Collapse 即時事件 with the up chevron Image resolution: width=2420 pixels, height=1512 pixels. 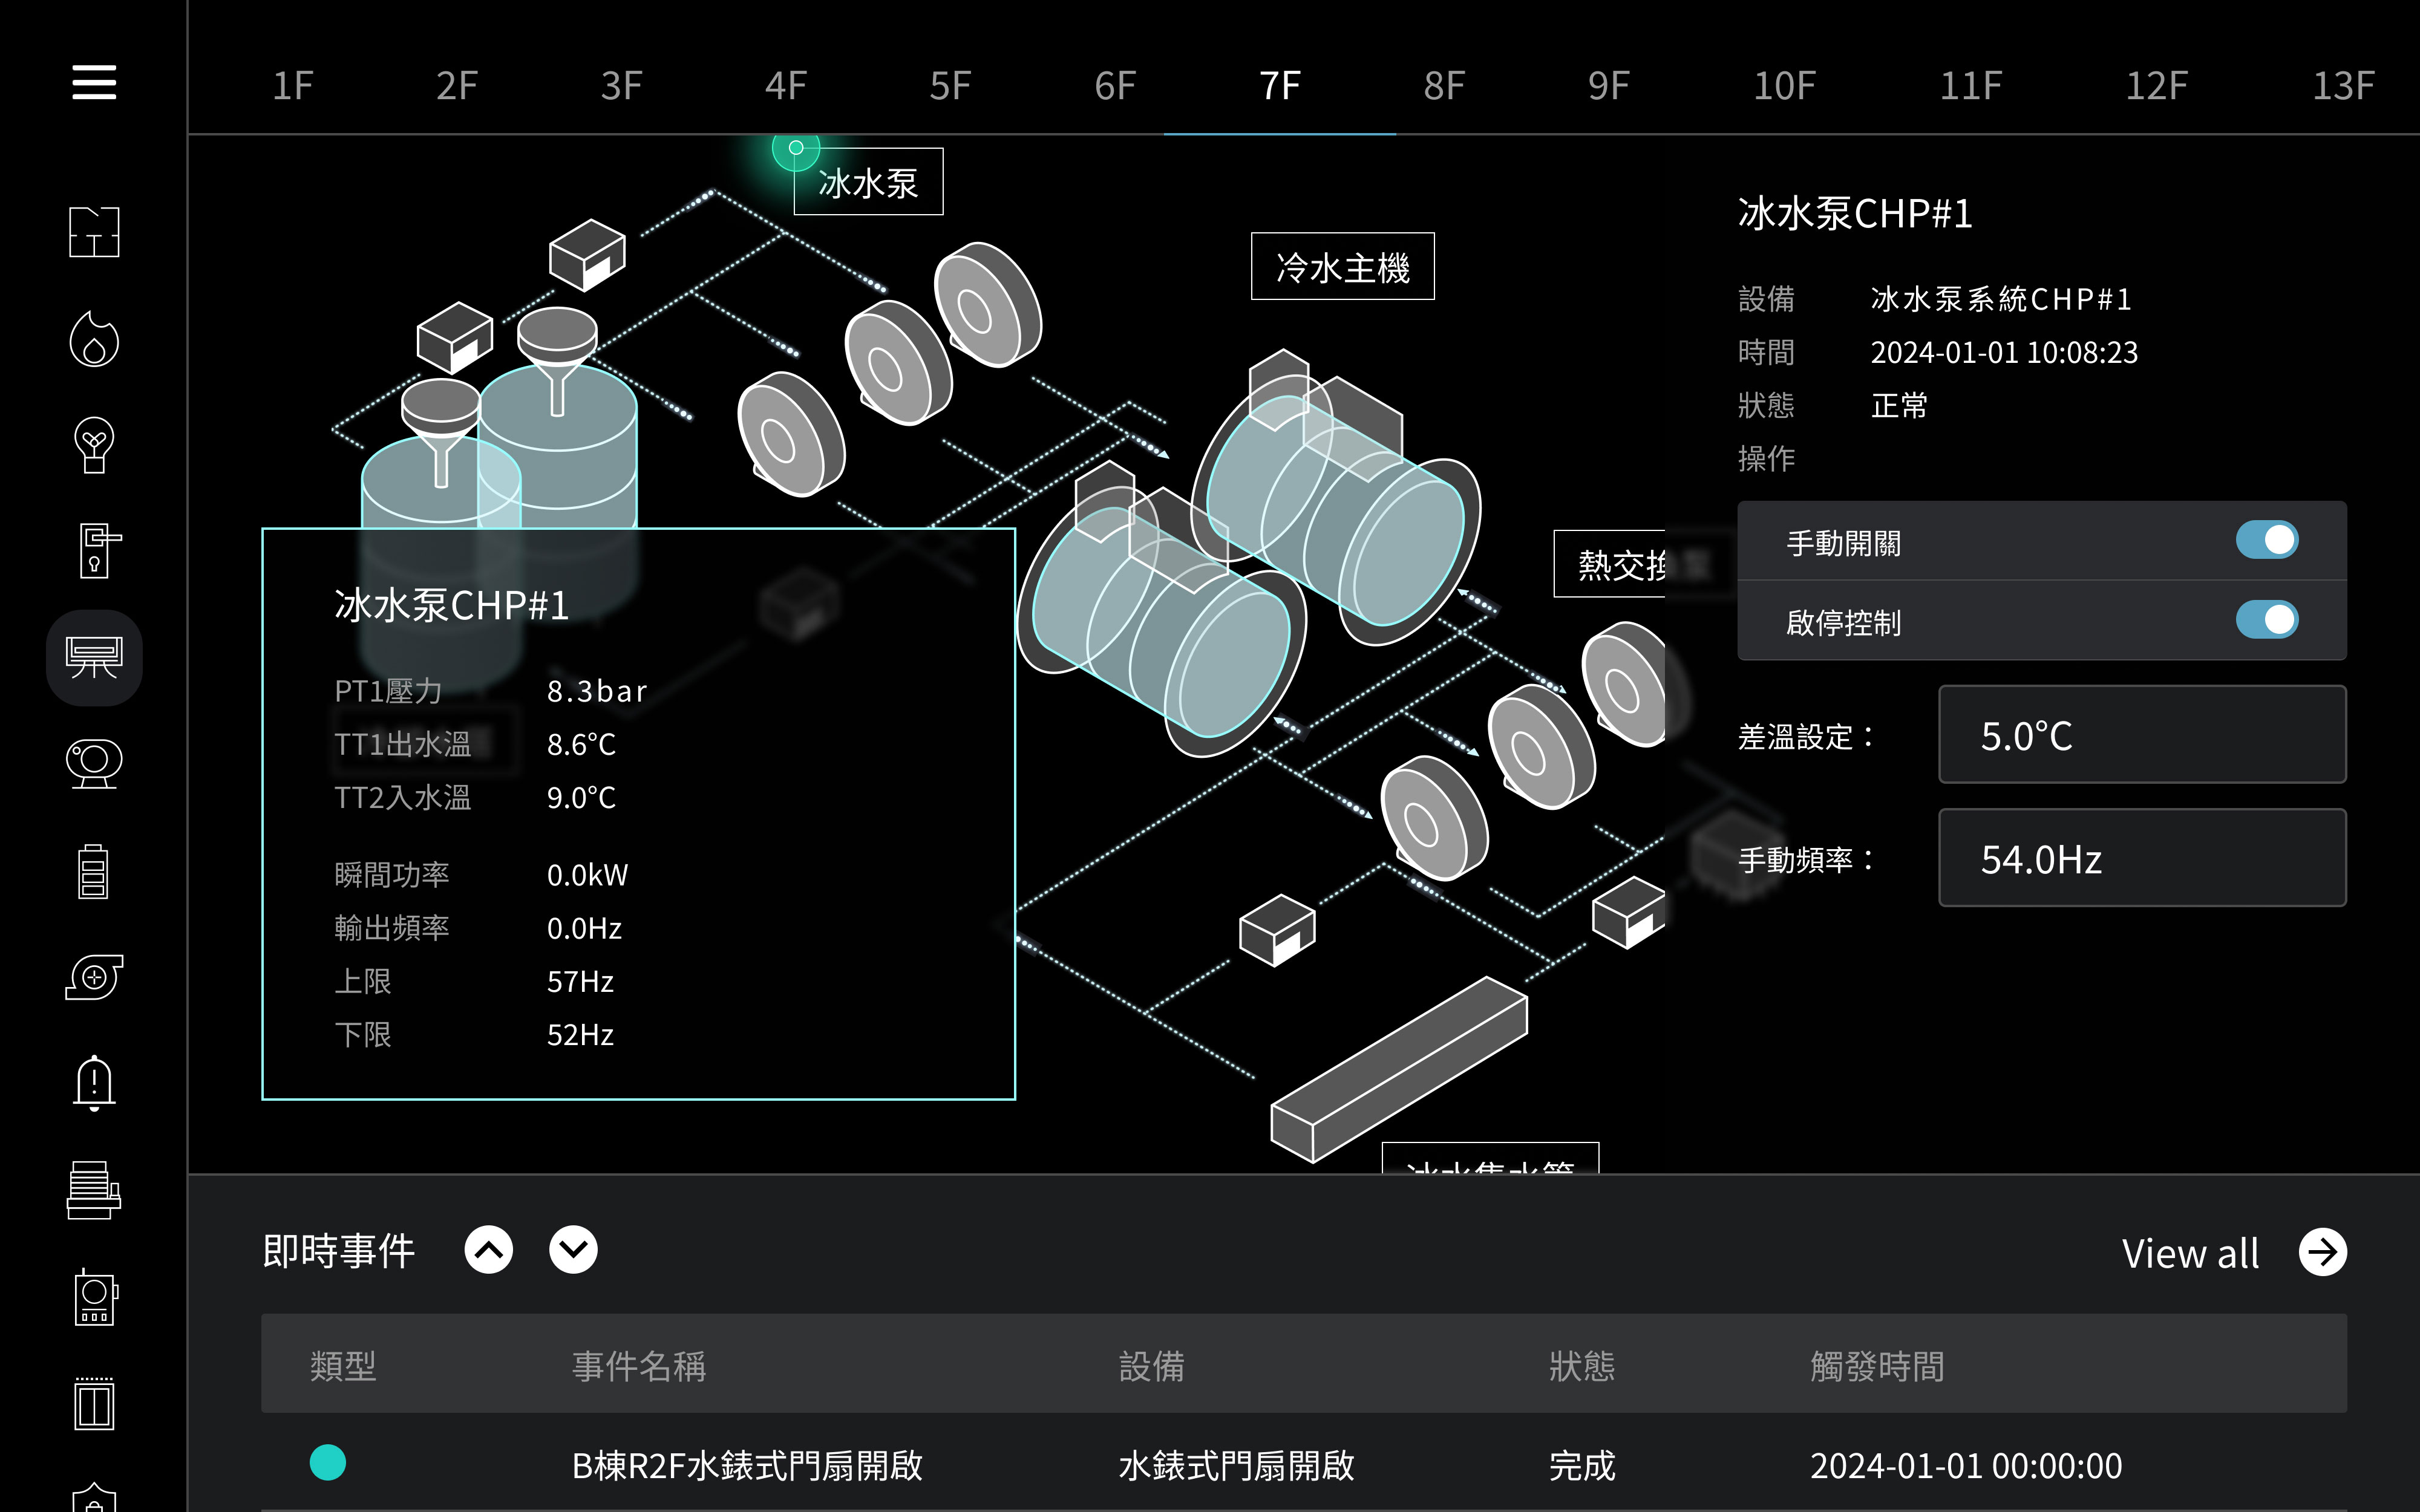point(489,1250)
